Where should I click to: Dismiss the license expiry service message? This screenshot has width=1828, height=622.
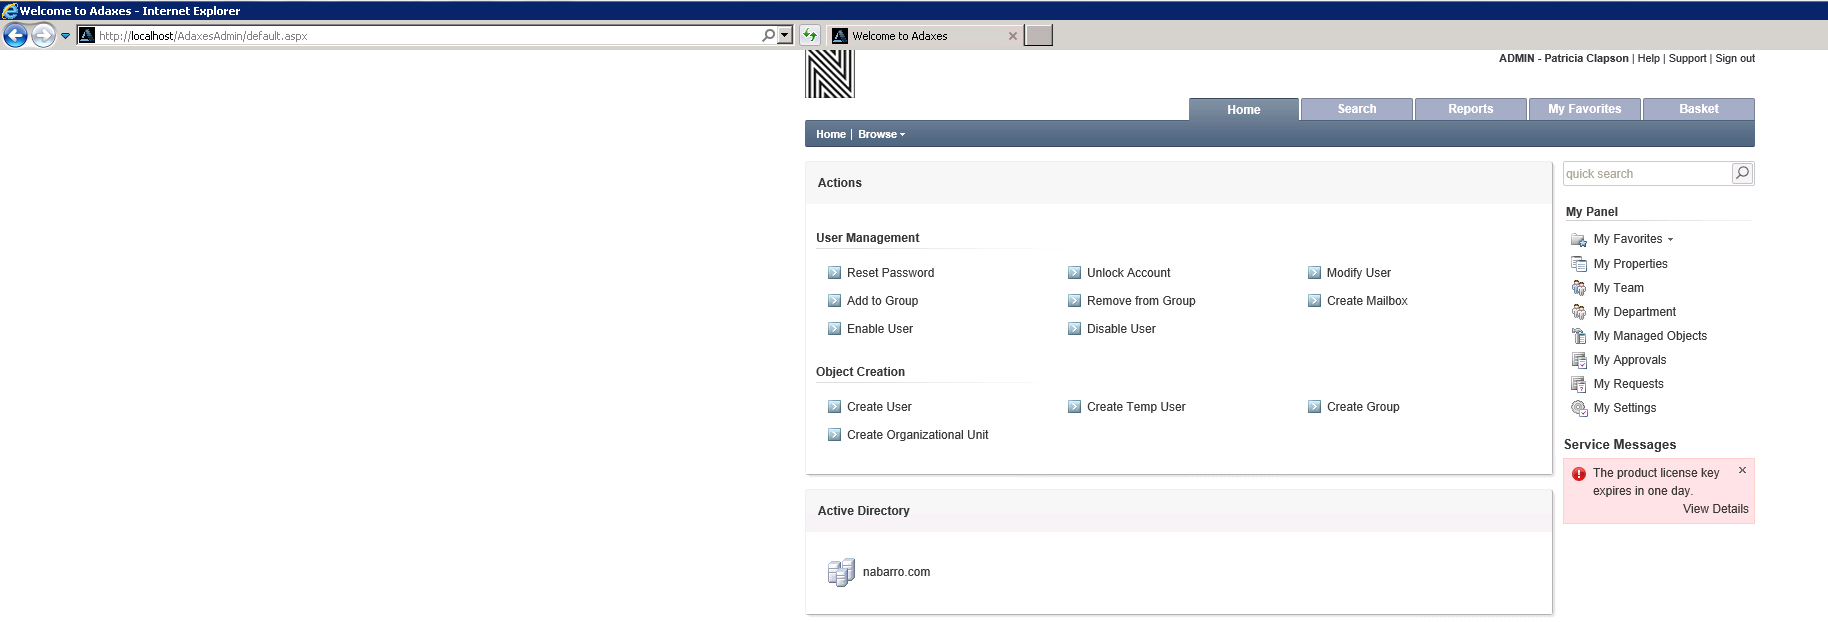(1742, 470)
